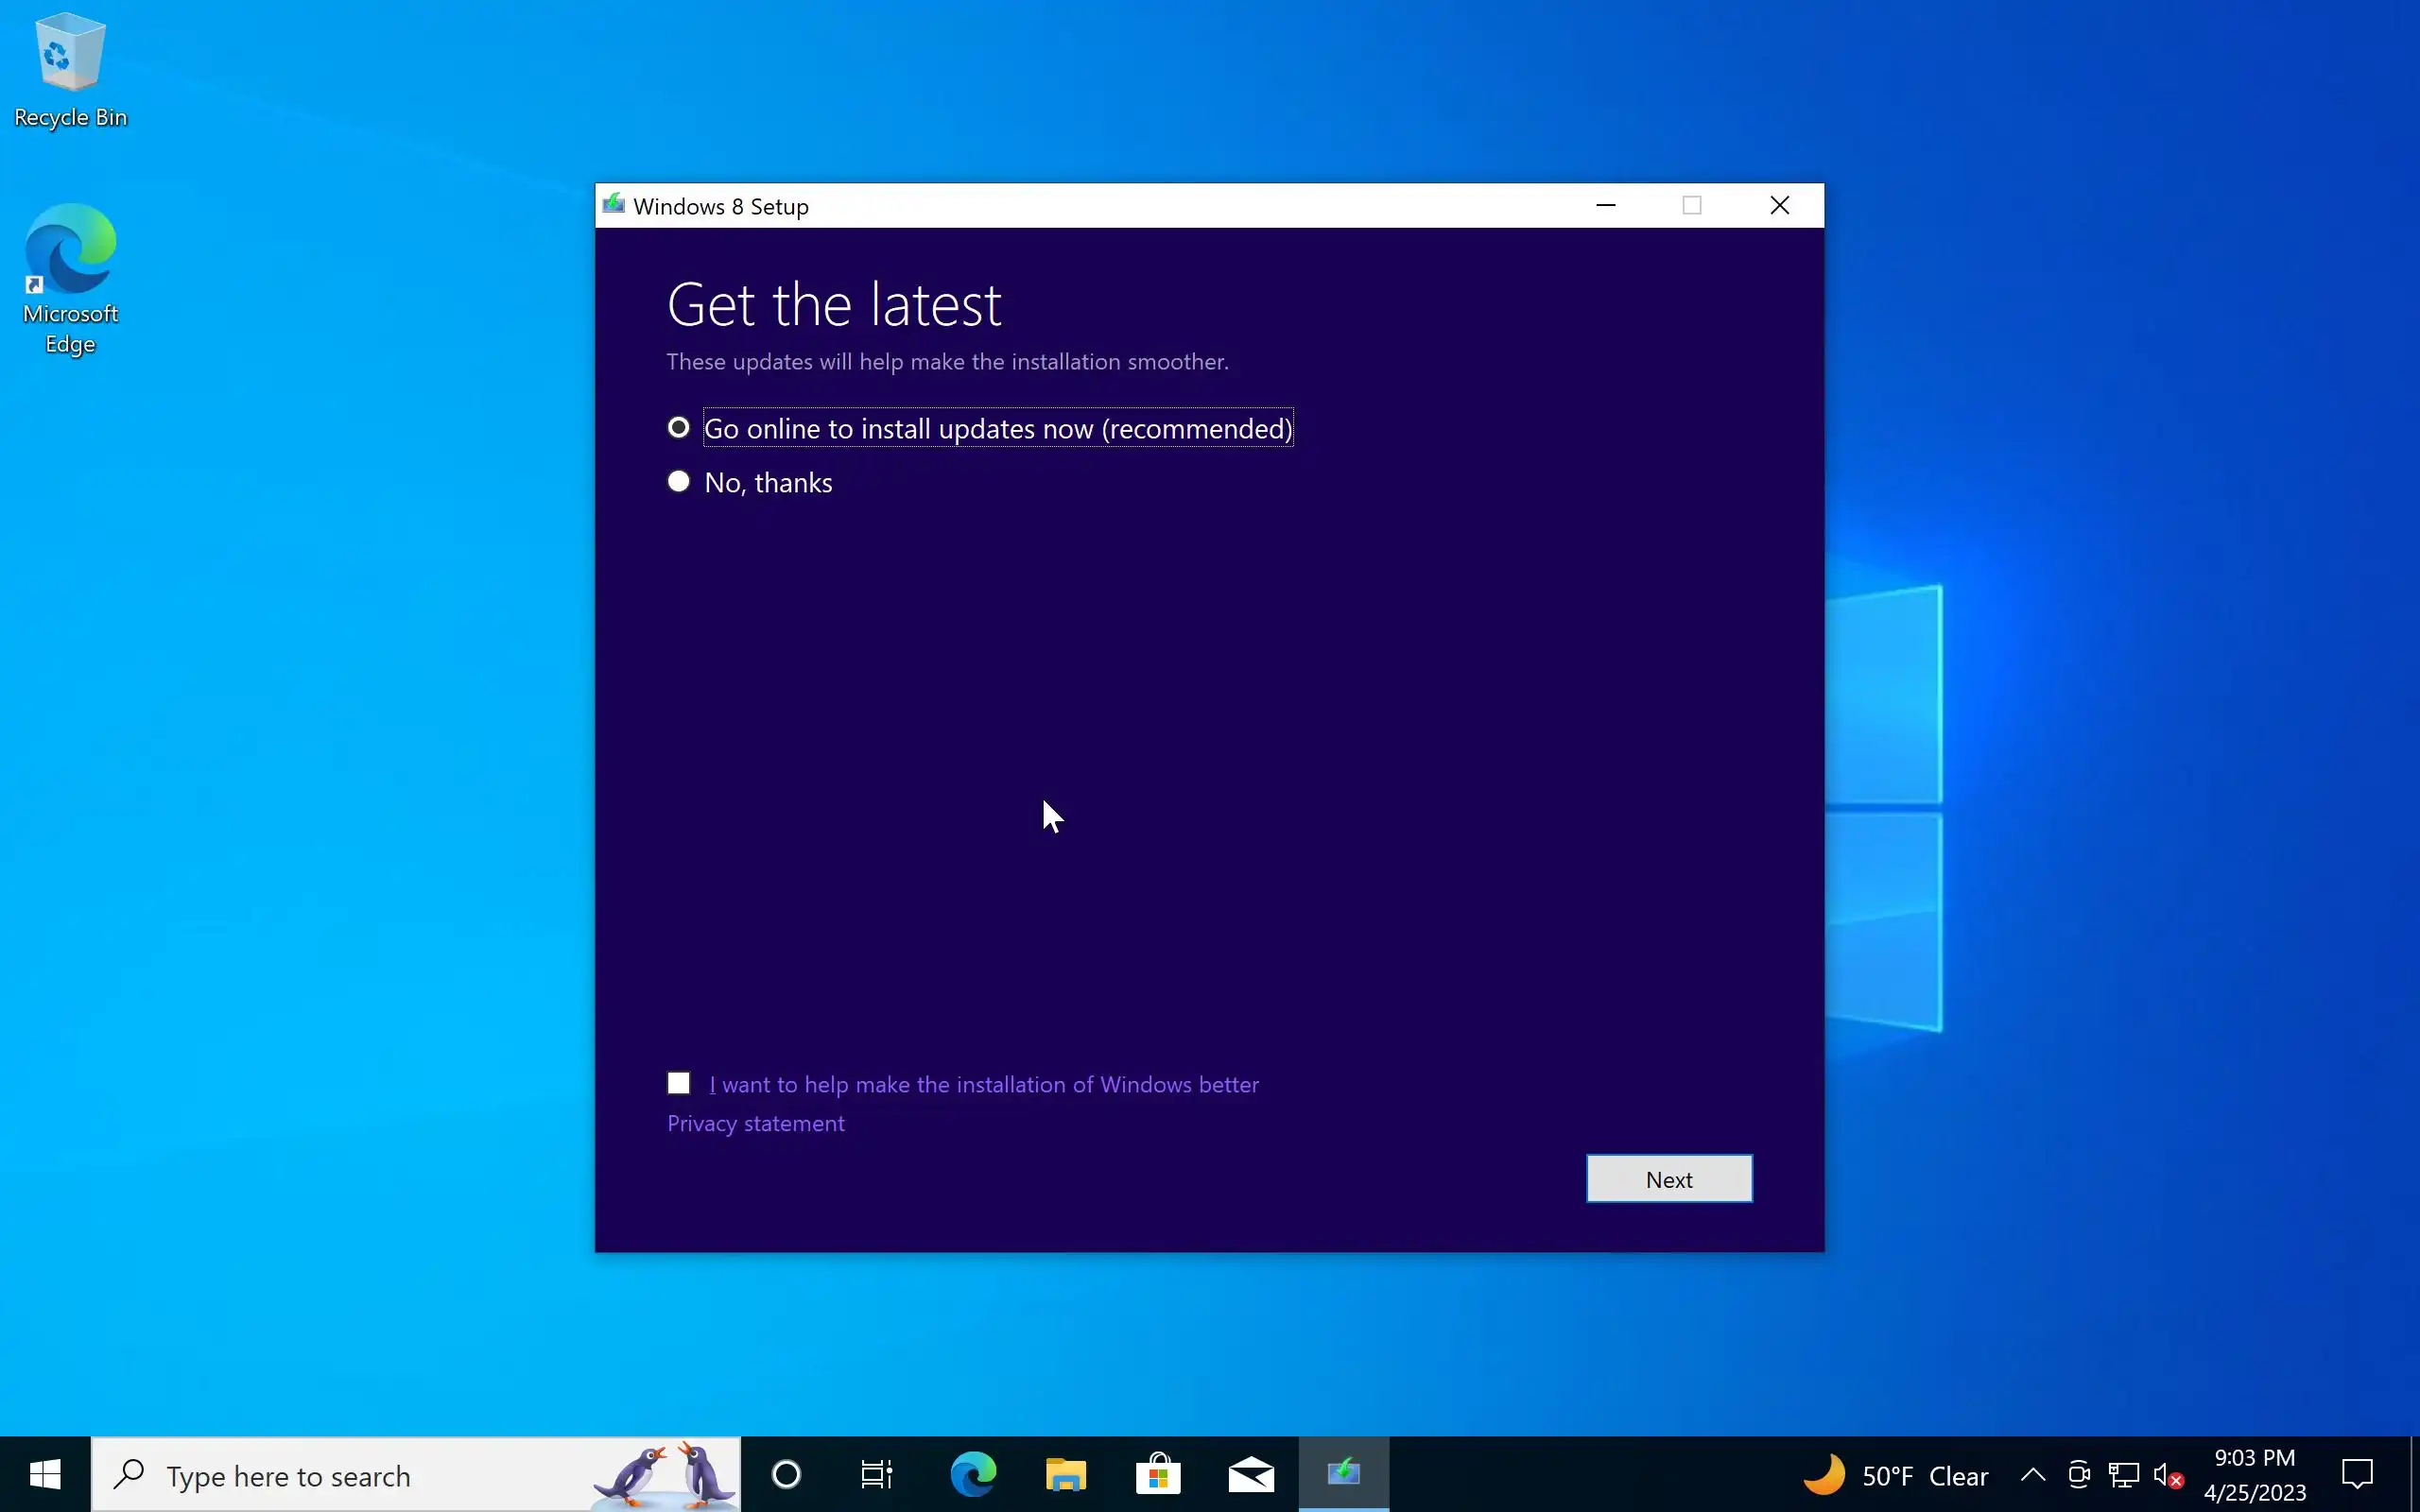Click the Windows 8 Setup taskbar icon
The image size is (2420, 1512).
click(x=1343, y=1474)
